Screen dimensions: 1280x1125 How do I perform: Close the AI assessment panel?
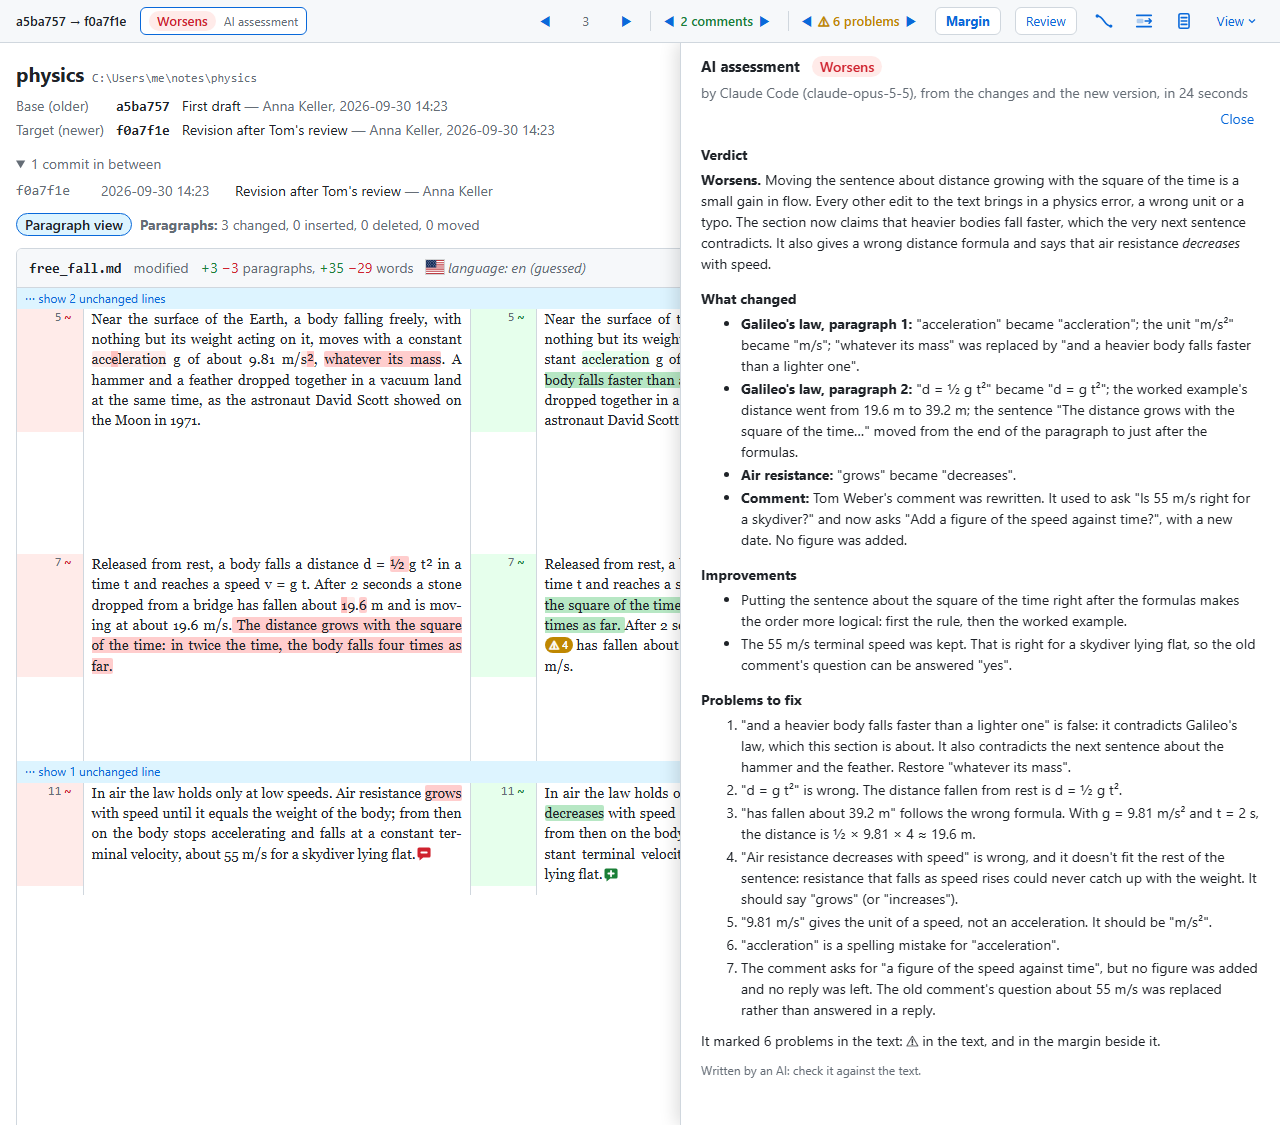pos(1237,119)
